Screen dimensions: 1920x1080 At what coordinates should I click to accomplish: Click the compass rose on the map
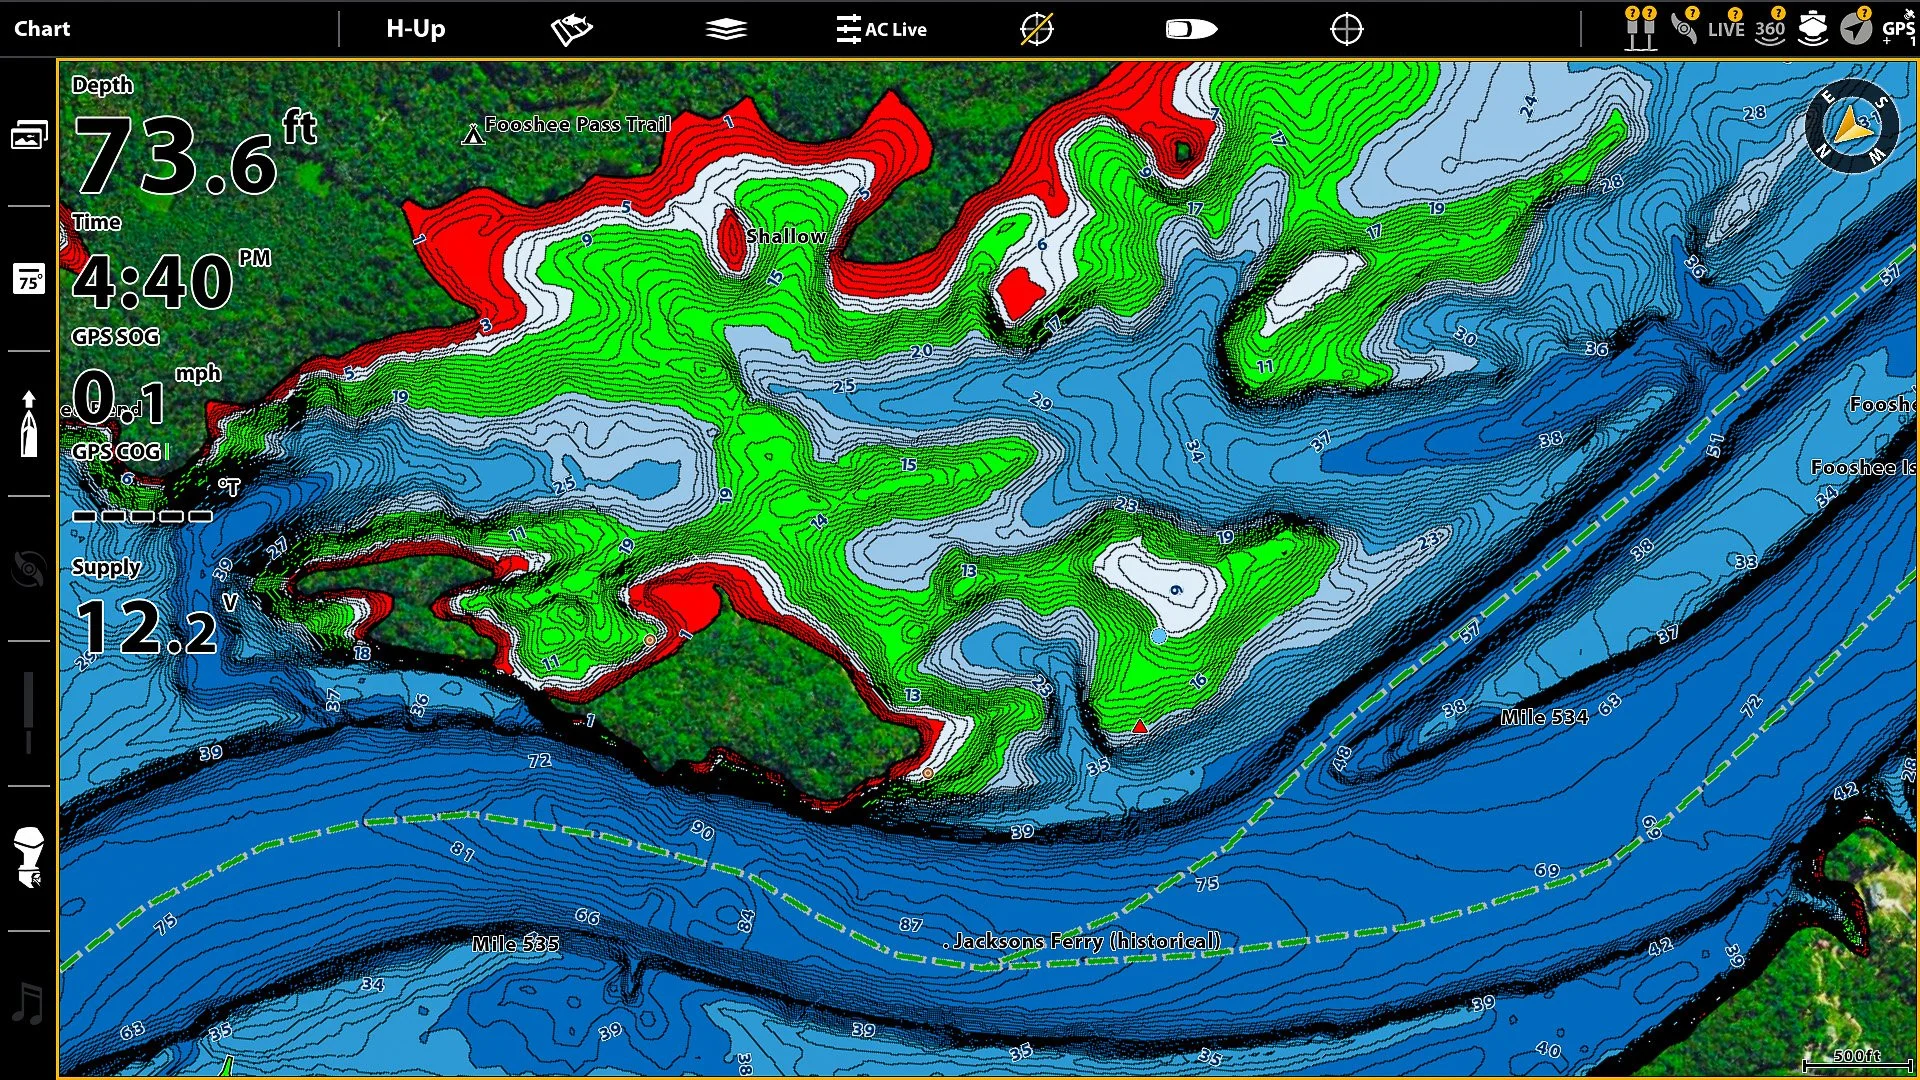tap(1851, 126)
